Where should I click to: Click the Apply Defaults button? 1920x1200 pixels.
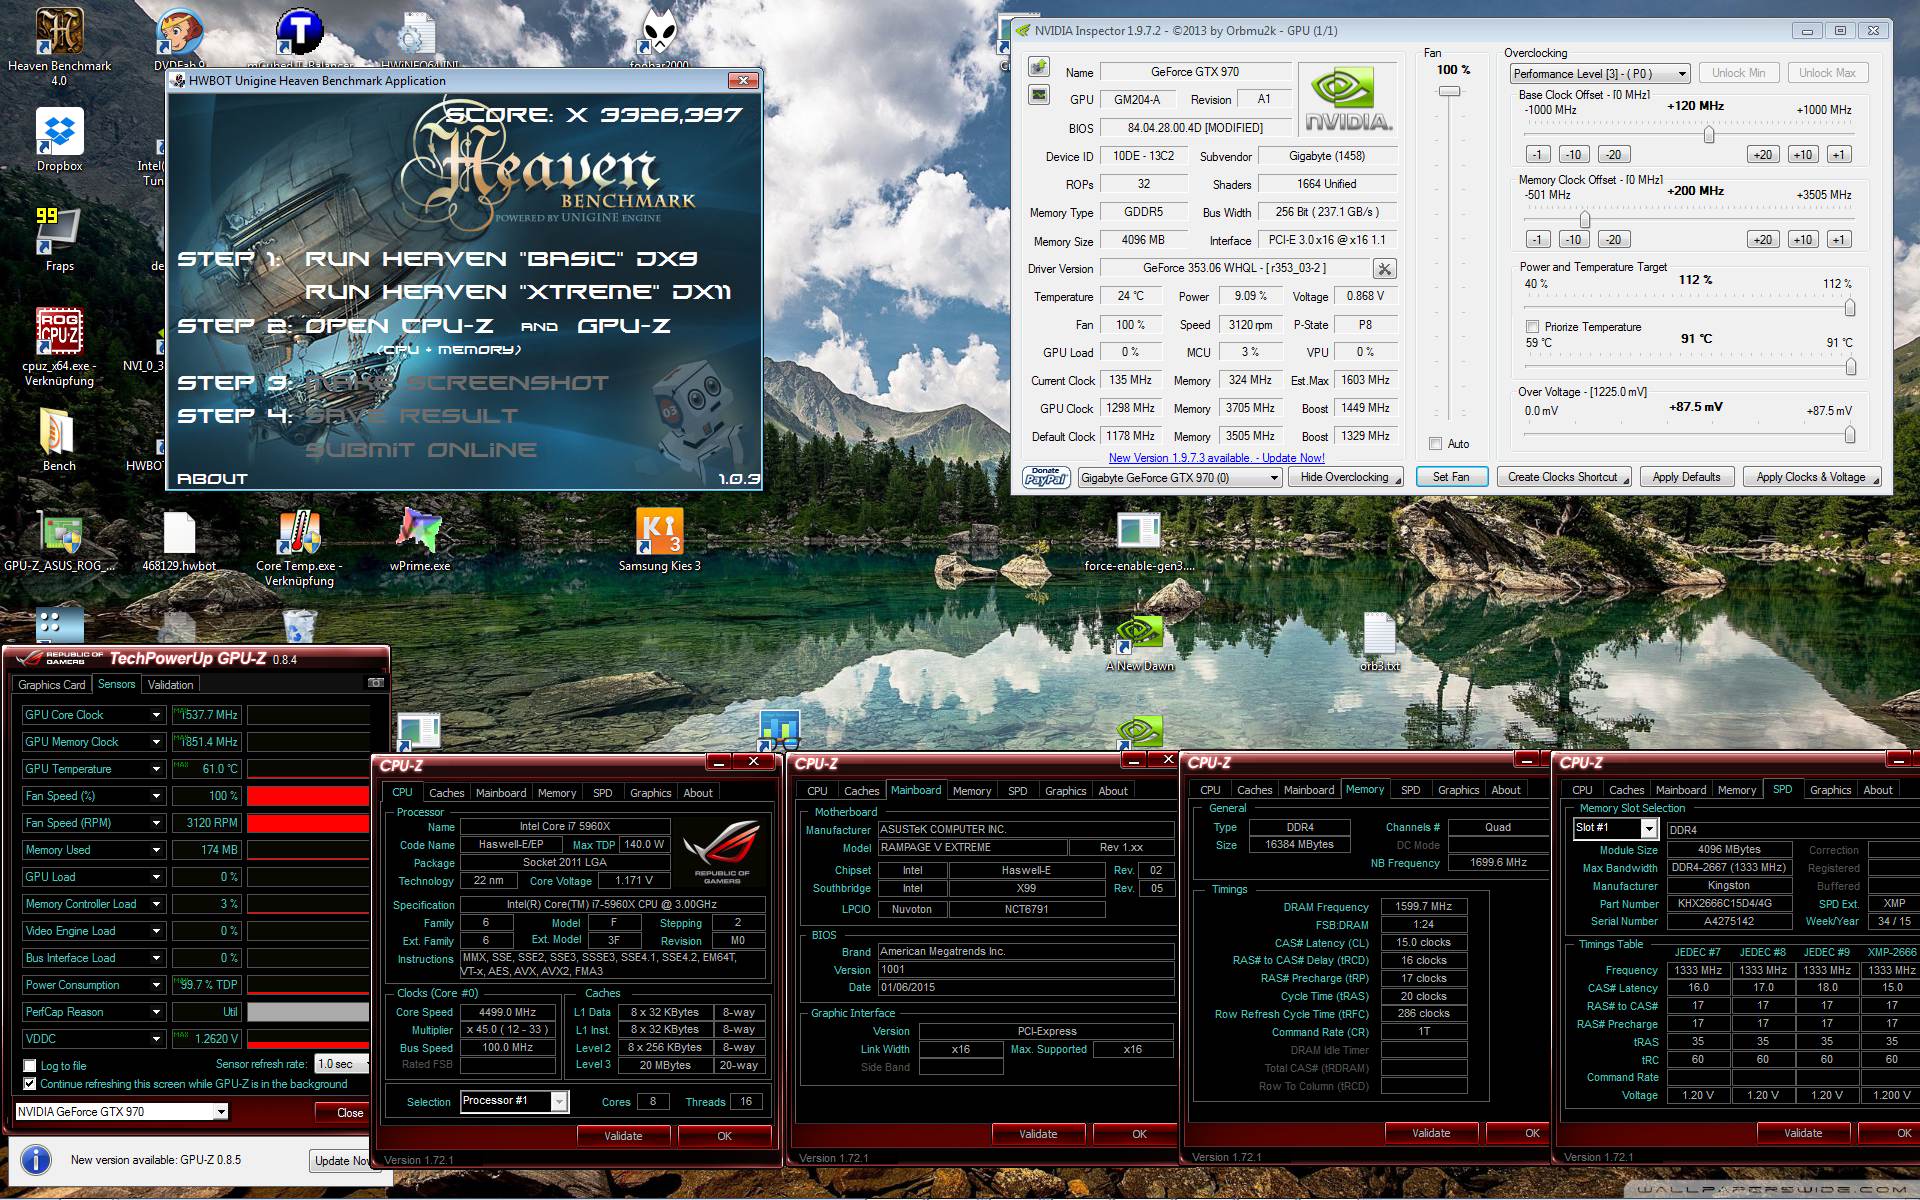click(x=1686, y=477)
